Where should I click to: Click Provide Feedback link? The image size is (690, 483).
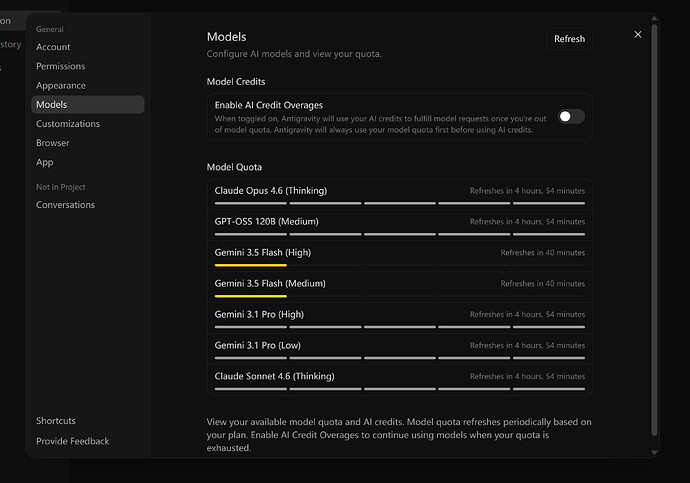pyautogui.click(x=73, y=441)
